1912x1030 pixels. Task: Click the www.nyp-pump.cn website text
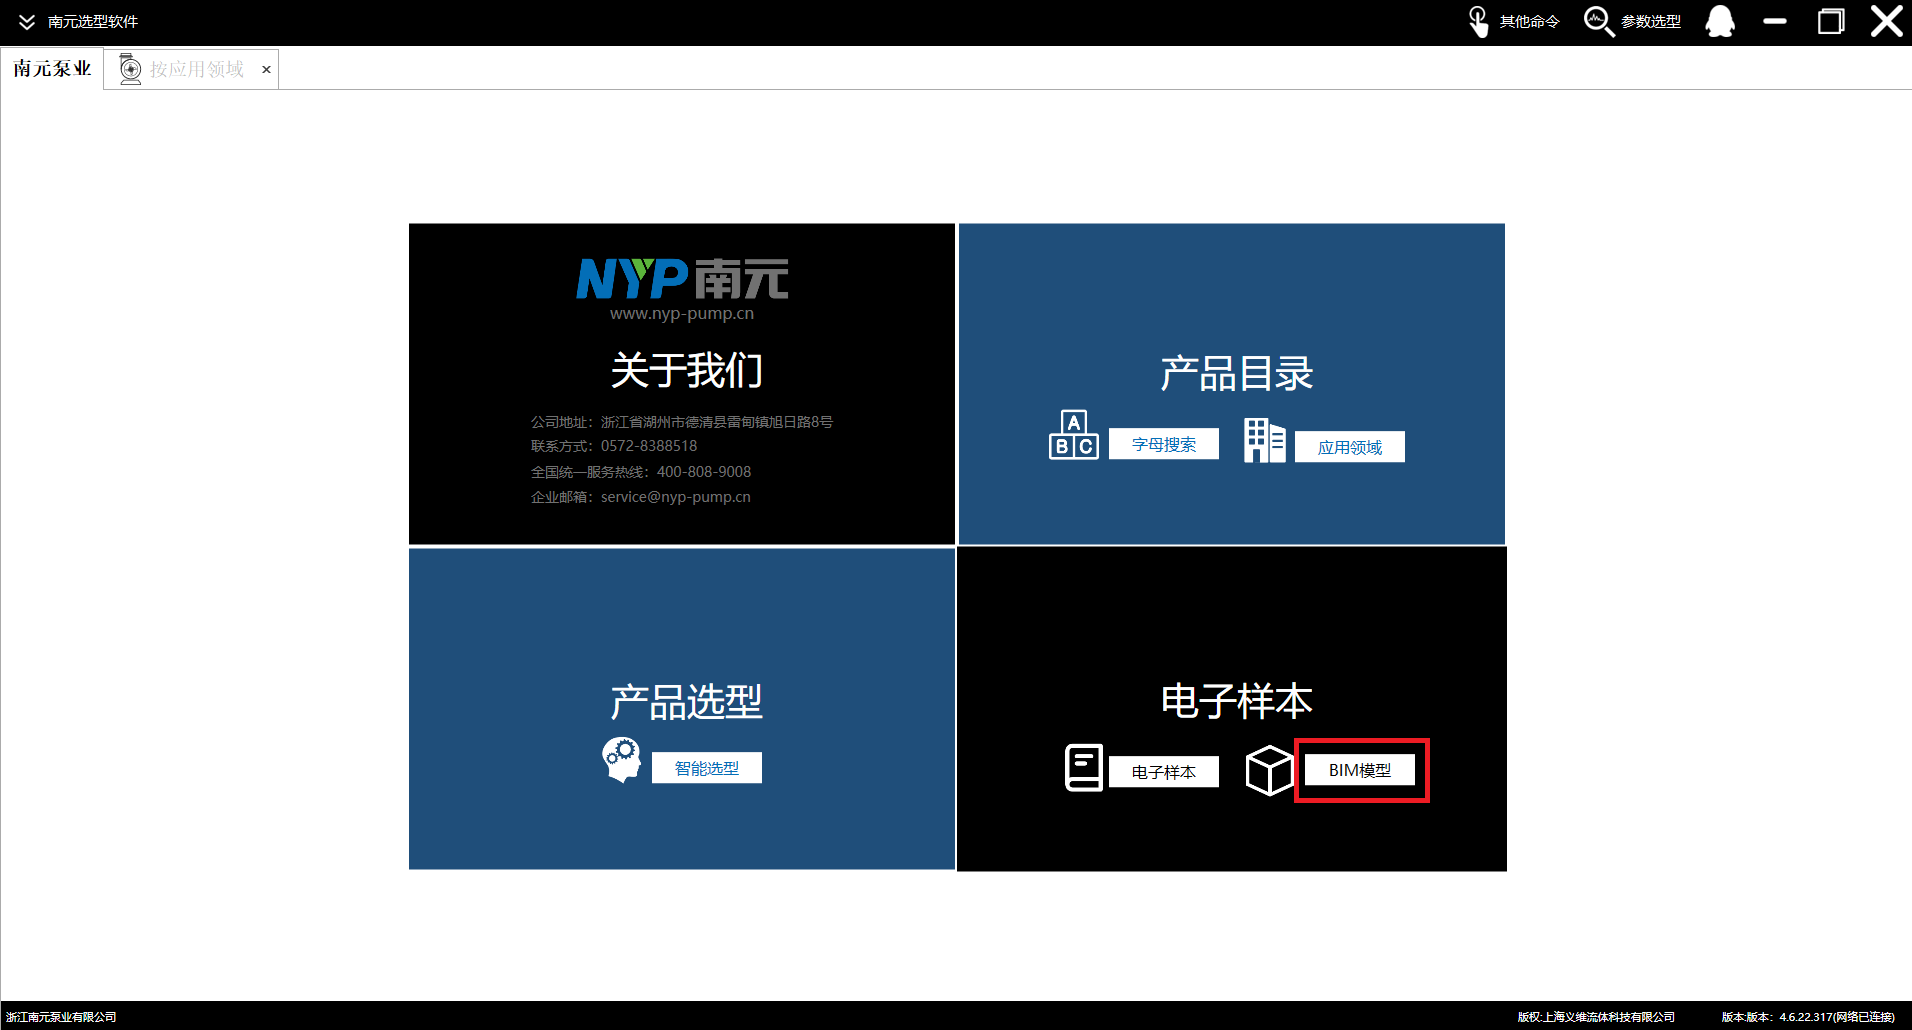click(x=682, y=313)
